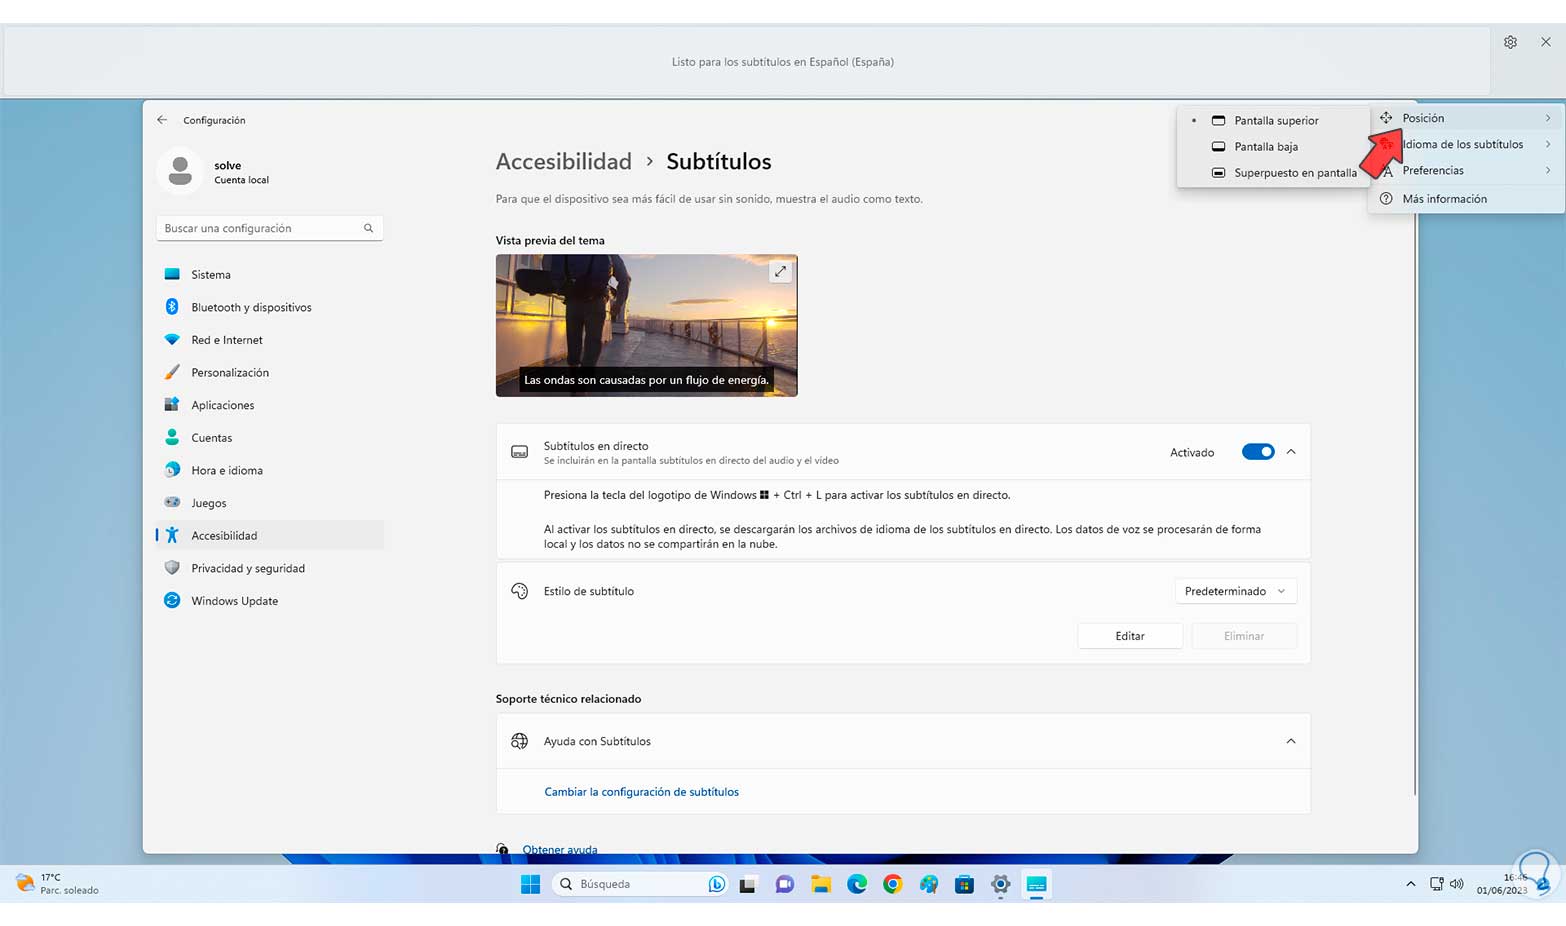Click the Windows Start button
1566x926 pixels.
(530, 884)
